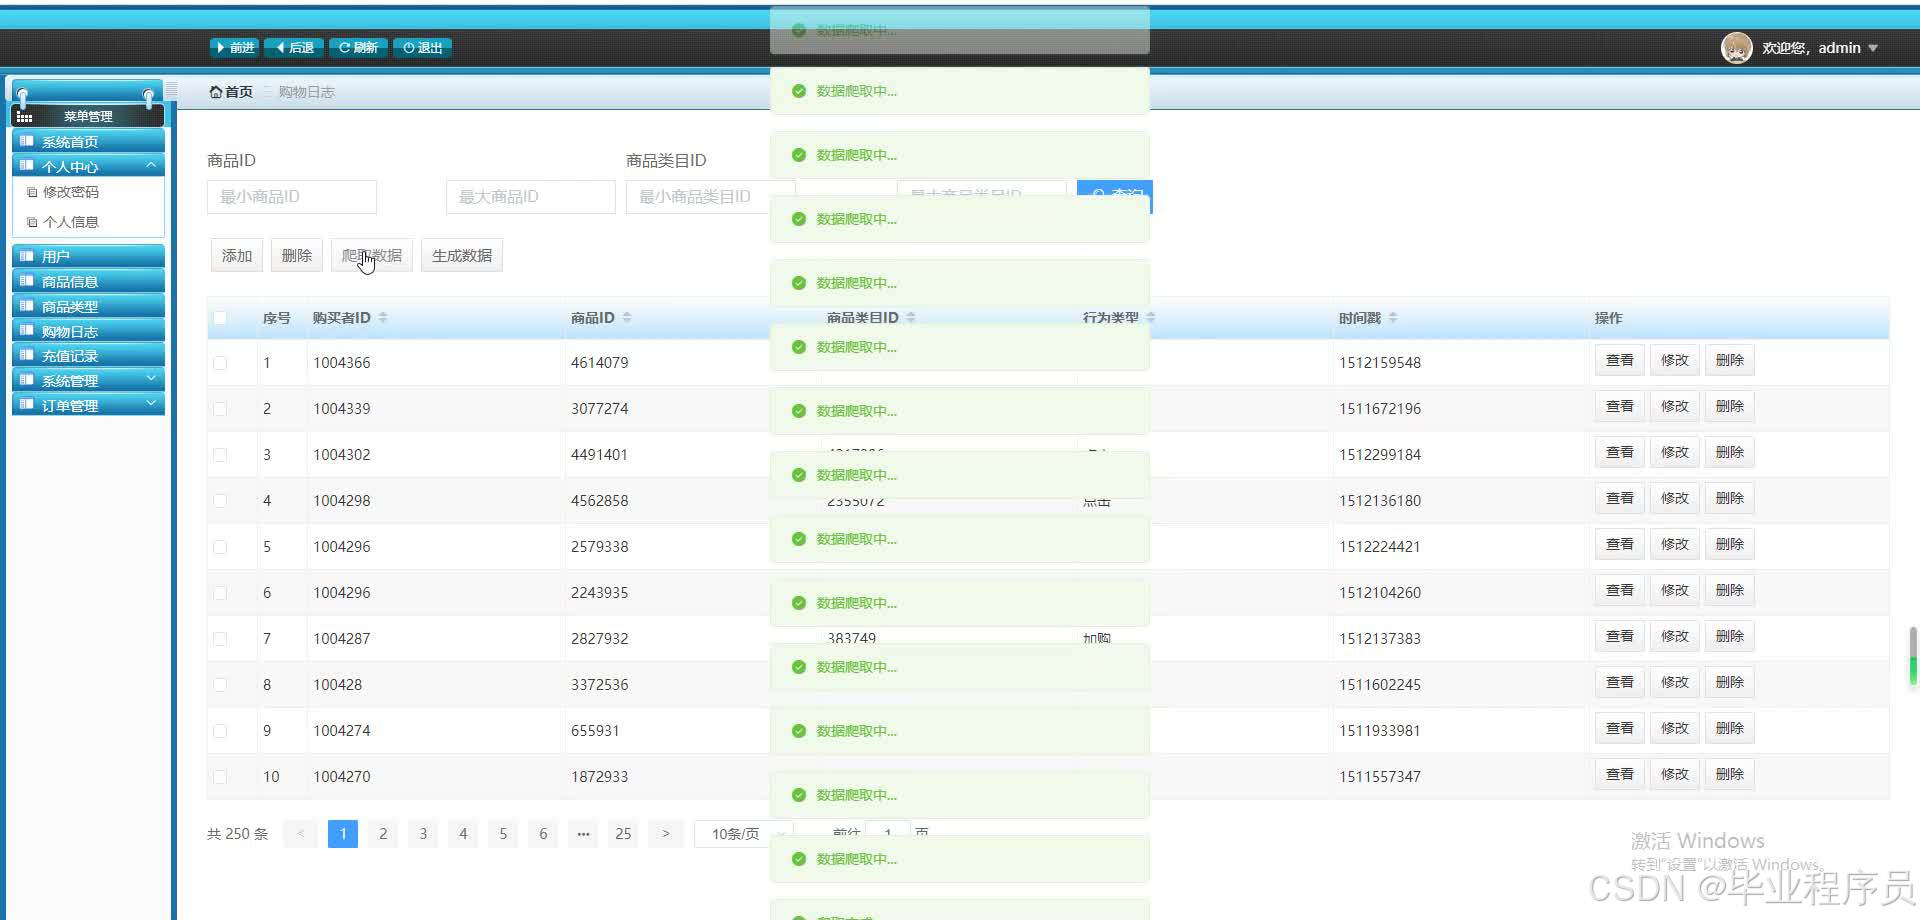Collapse the 个人中心 menu section

coord(88,166)
